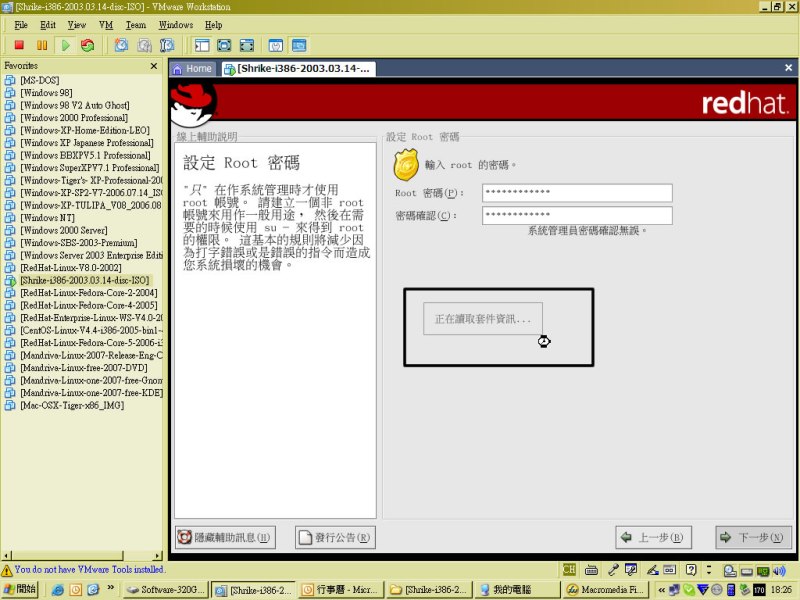The width and height of the screenshot is (800, 600).
Task: Open Macromedia Fireworks taskbar item
Action: (605, 590)
